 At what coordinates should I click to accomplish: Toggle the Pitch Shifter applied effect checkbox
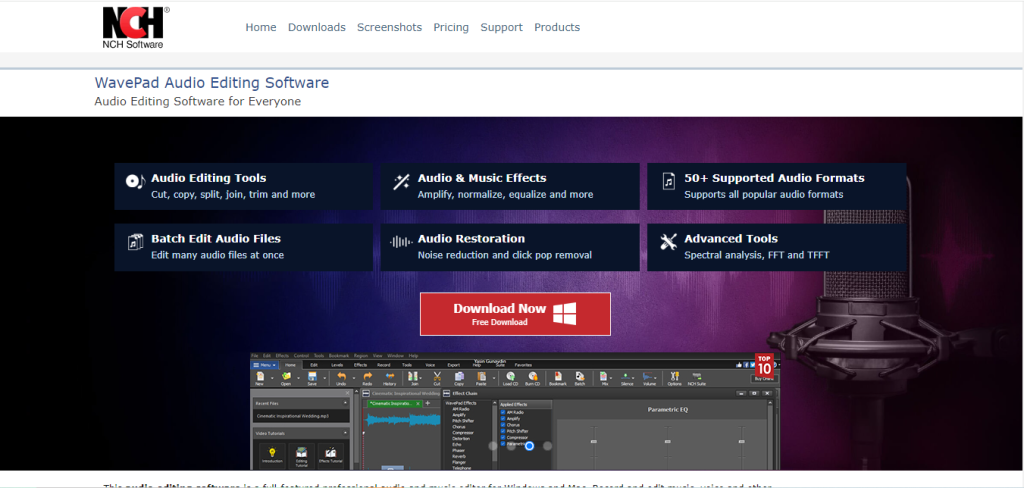click(503, 431)
